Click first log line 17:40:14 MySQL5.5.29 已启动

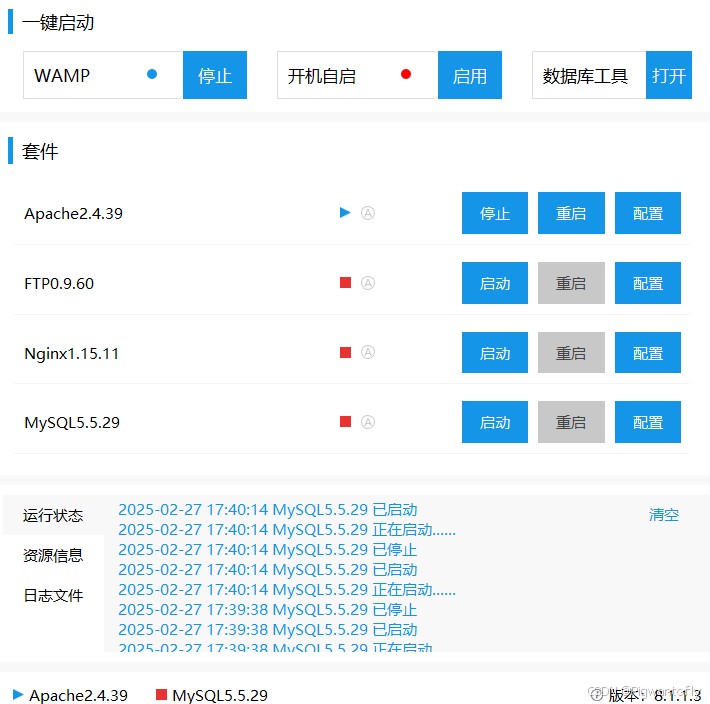coord(268,510)
